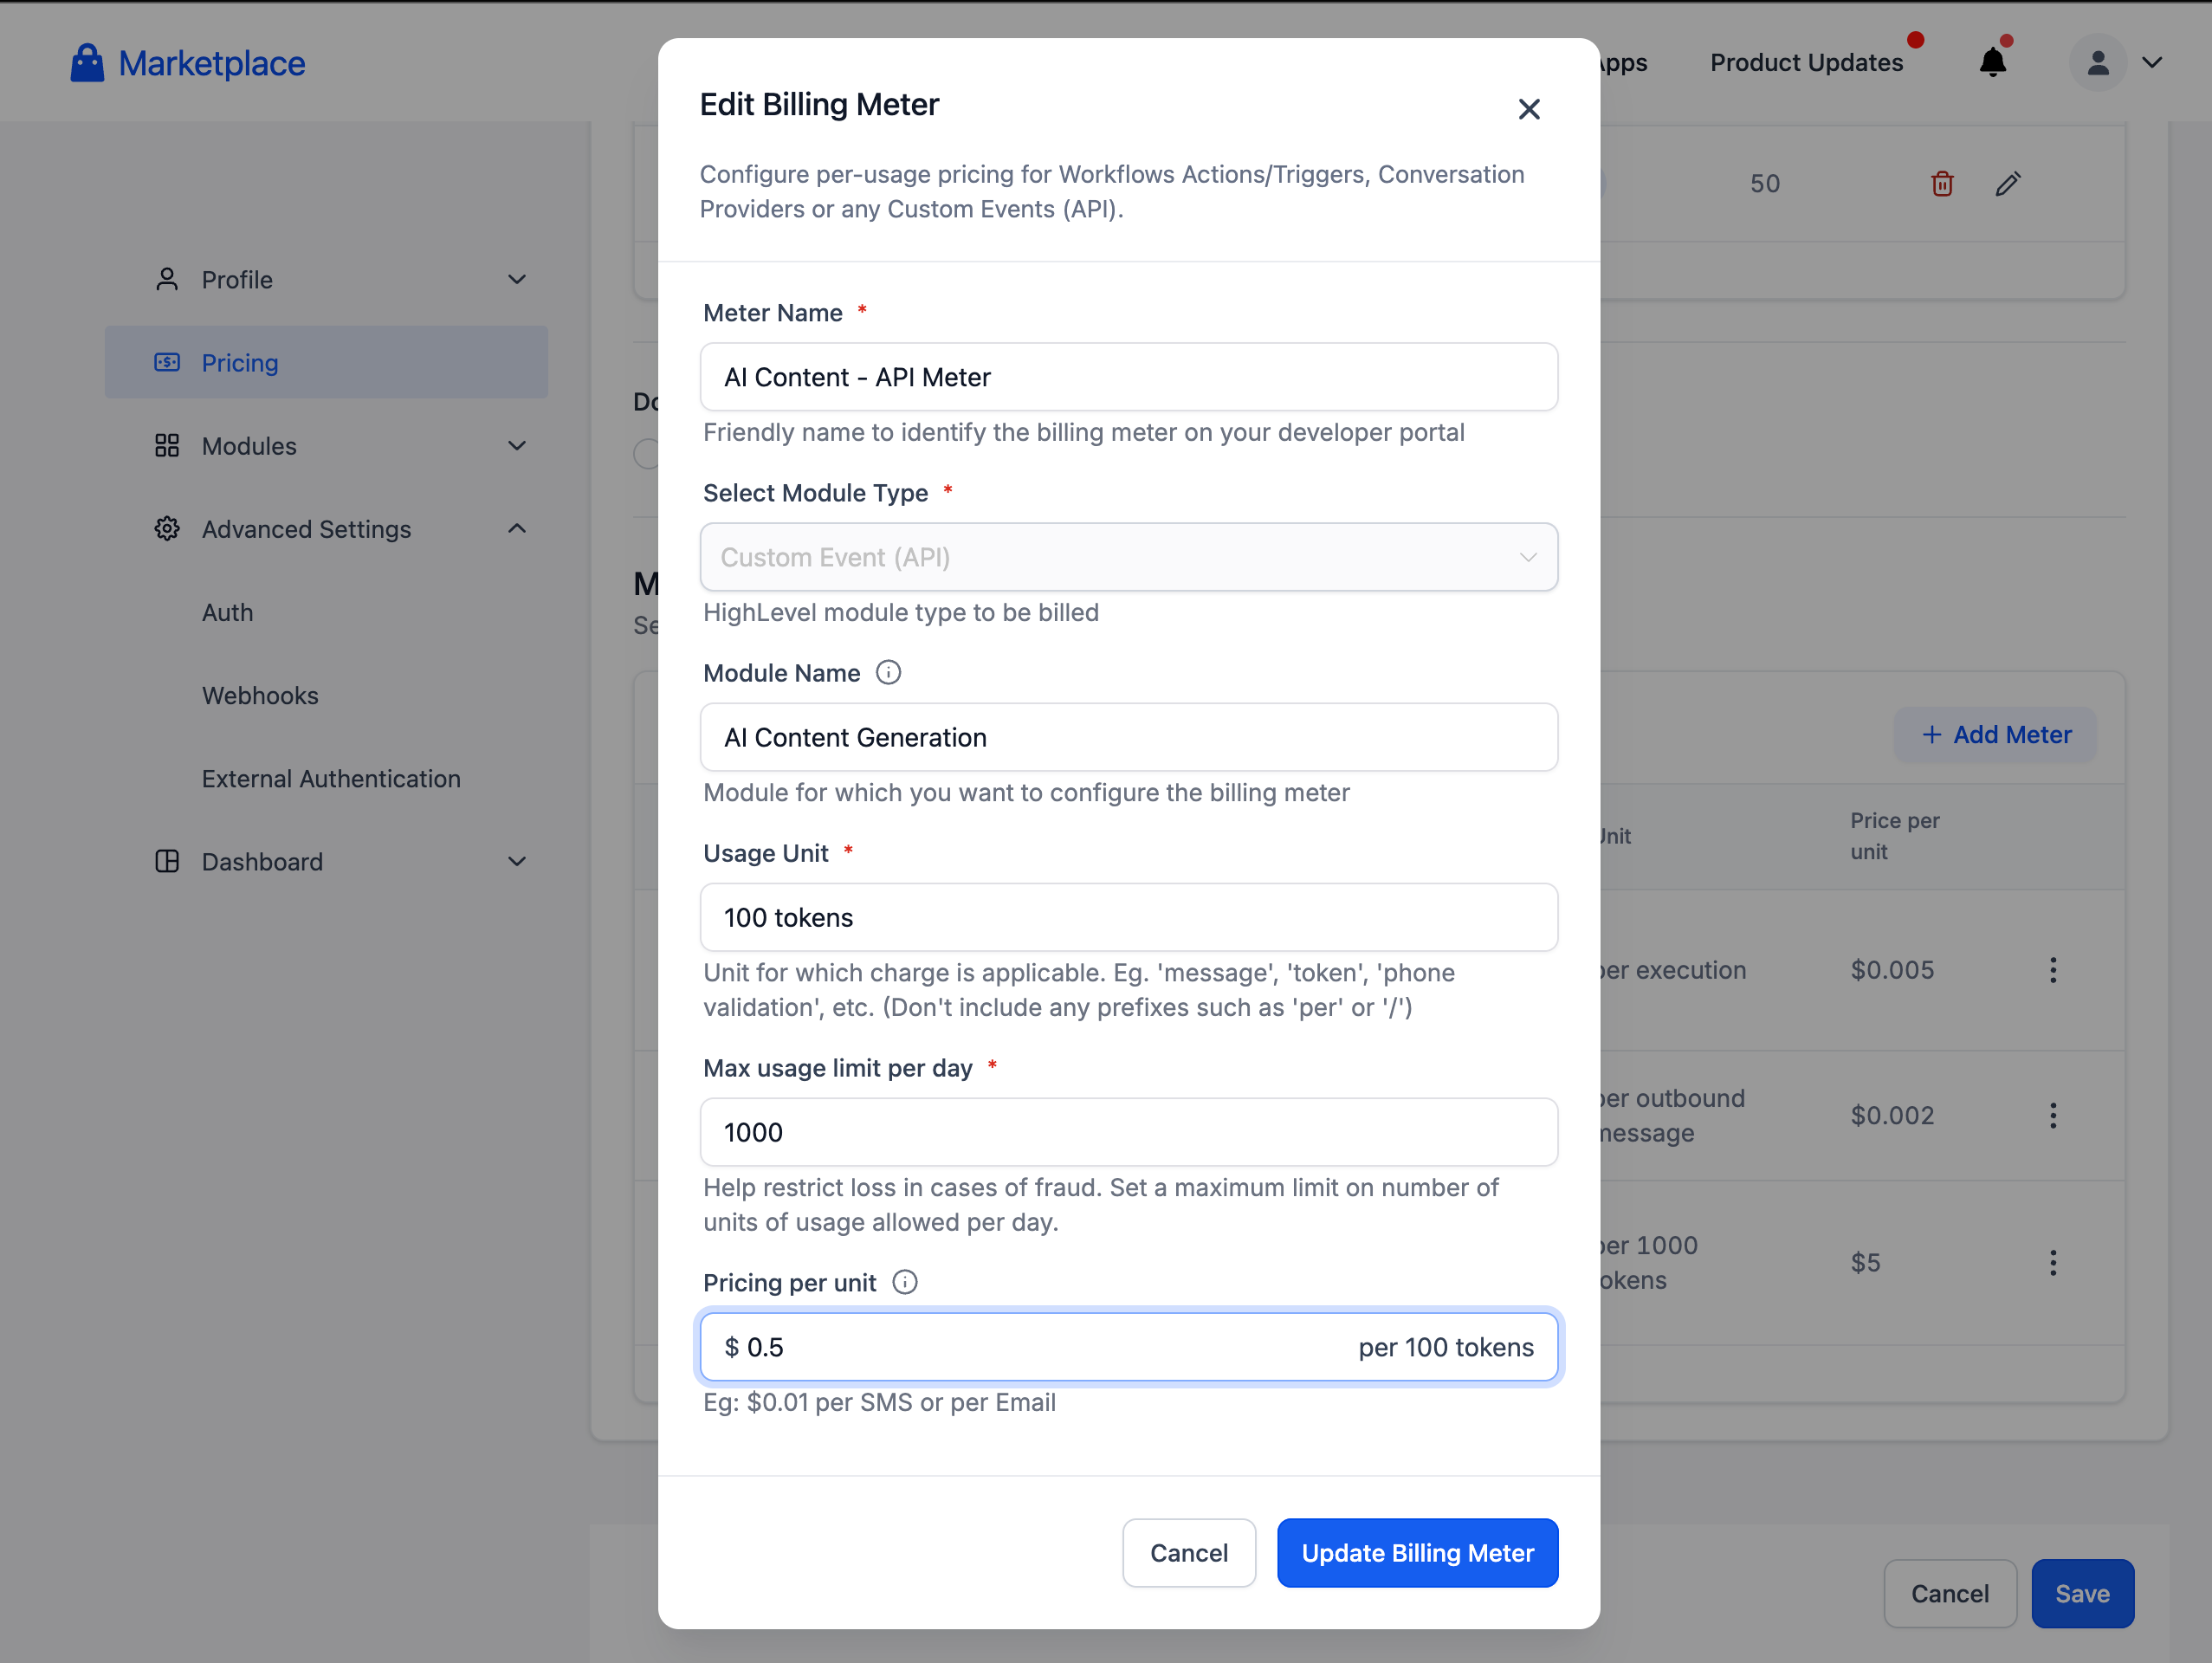The width and height of the screenshot is (2212, 1663).
Task: Click Max usage limit input field
Action: click(1128, 1132)
